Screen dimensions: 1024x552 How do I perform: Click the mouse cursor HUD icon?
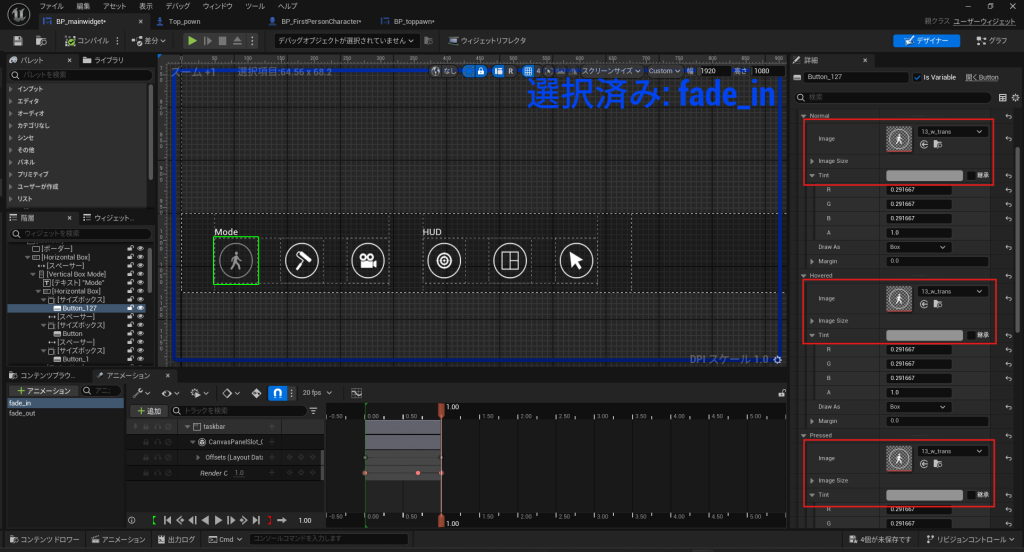576,261
